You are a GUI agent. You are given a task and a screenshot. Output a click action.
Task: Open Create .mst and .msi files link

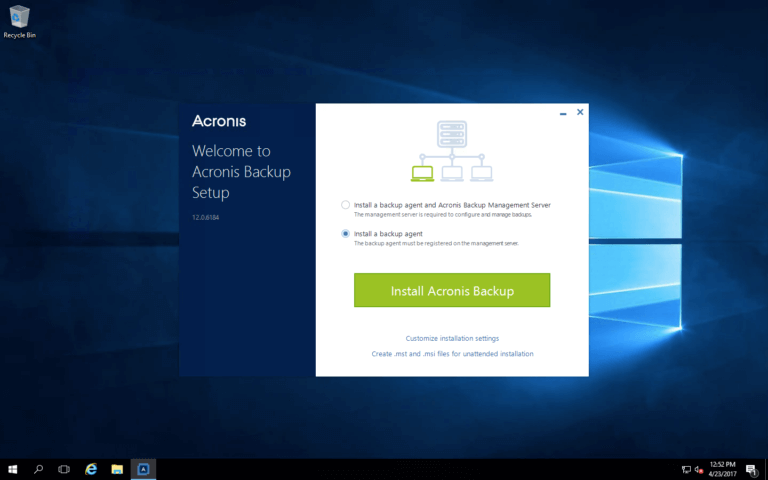click(x=452, y=354)
